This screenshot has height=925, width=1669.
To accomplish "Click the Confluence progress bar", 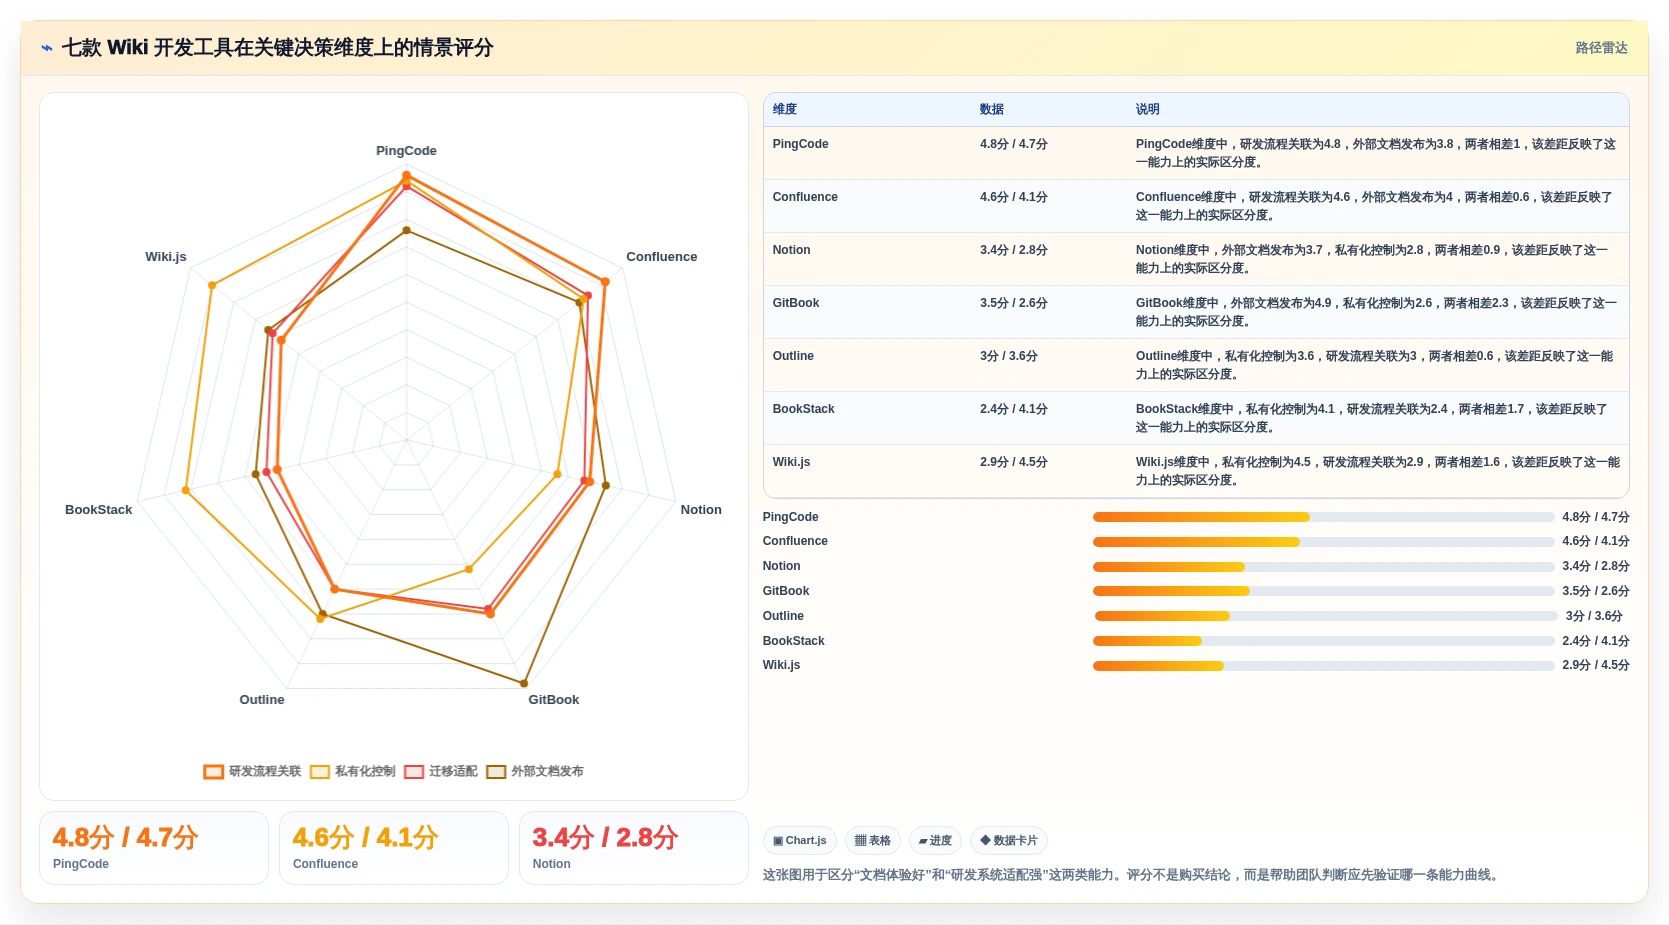I will (1323, 542).
